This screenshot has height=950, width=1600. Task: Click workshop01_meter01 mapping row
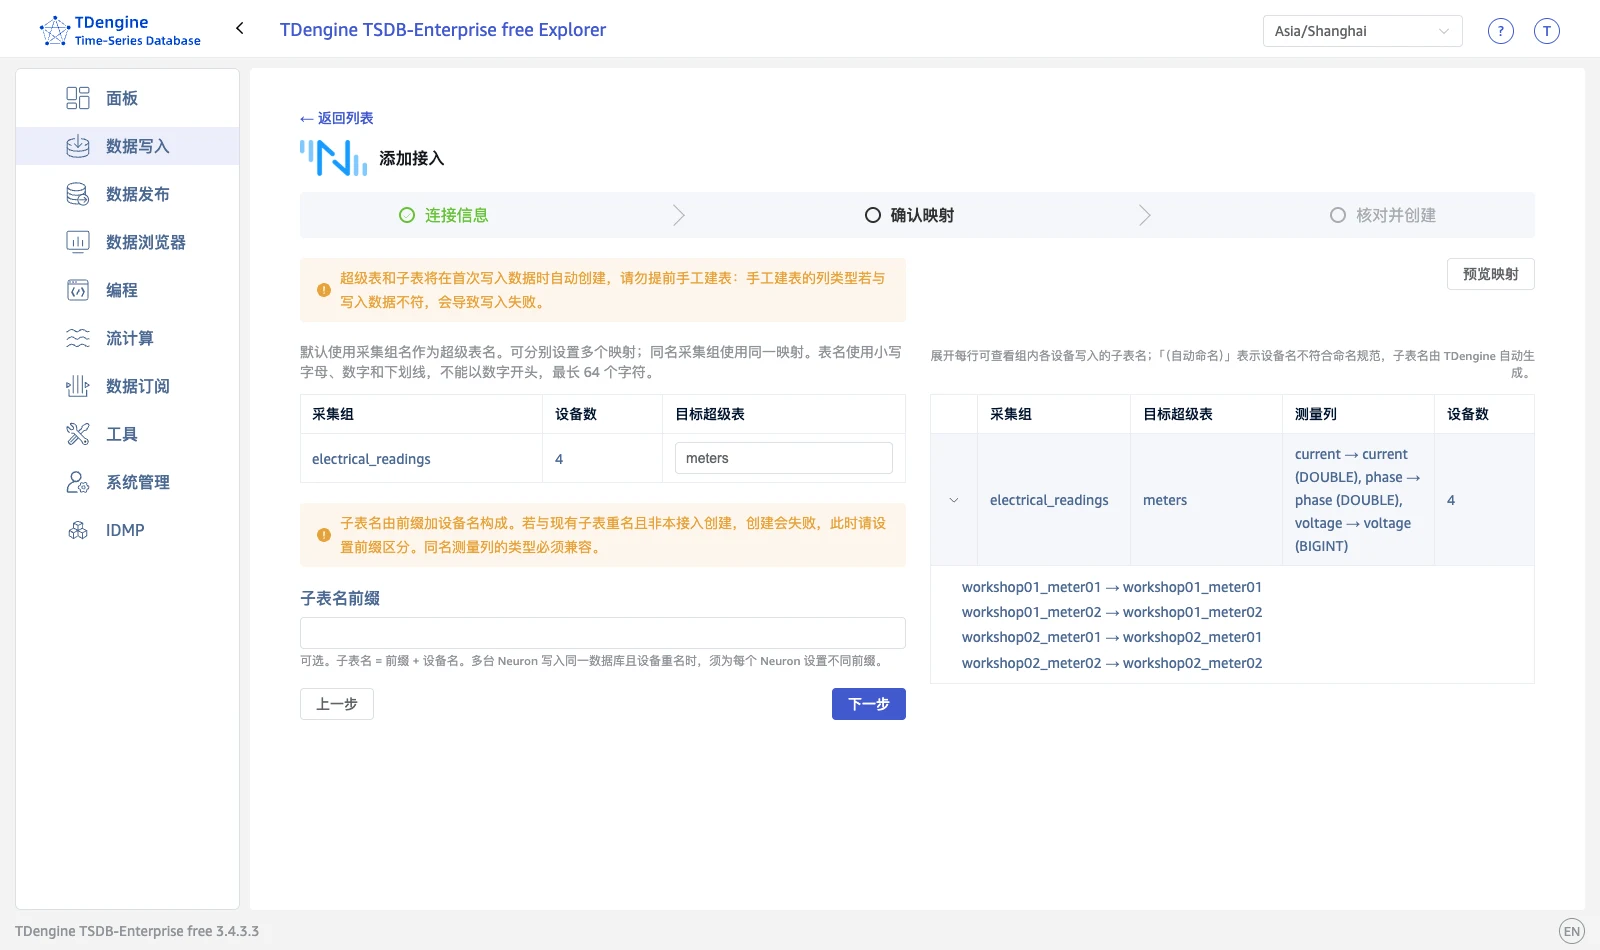pyautogui.click(x=1112, y=587)
